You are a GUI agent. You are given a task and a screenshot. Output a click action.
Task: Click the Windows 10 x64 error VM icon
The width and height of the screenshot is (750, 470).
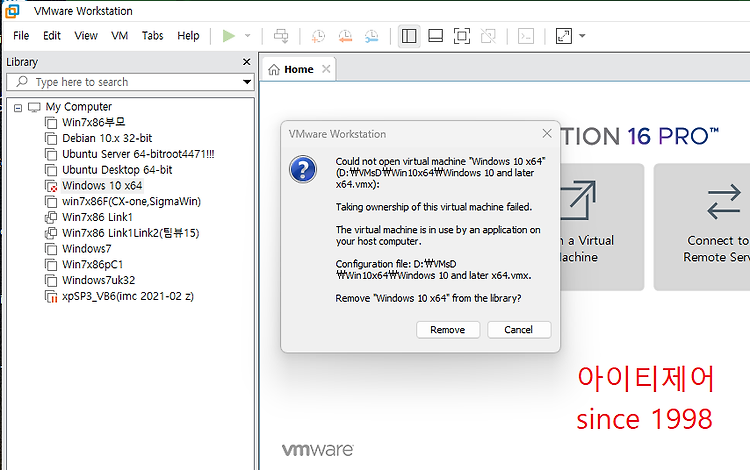pos(51,186)
